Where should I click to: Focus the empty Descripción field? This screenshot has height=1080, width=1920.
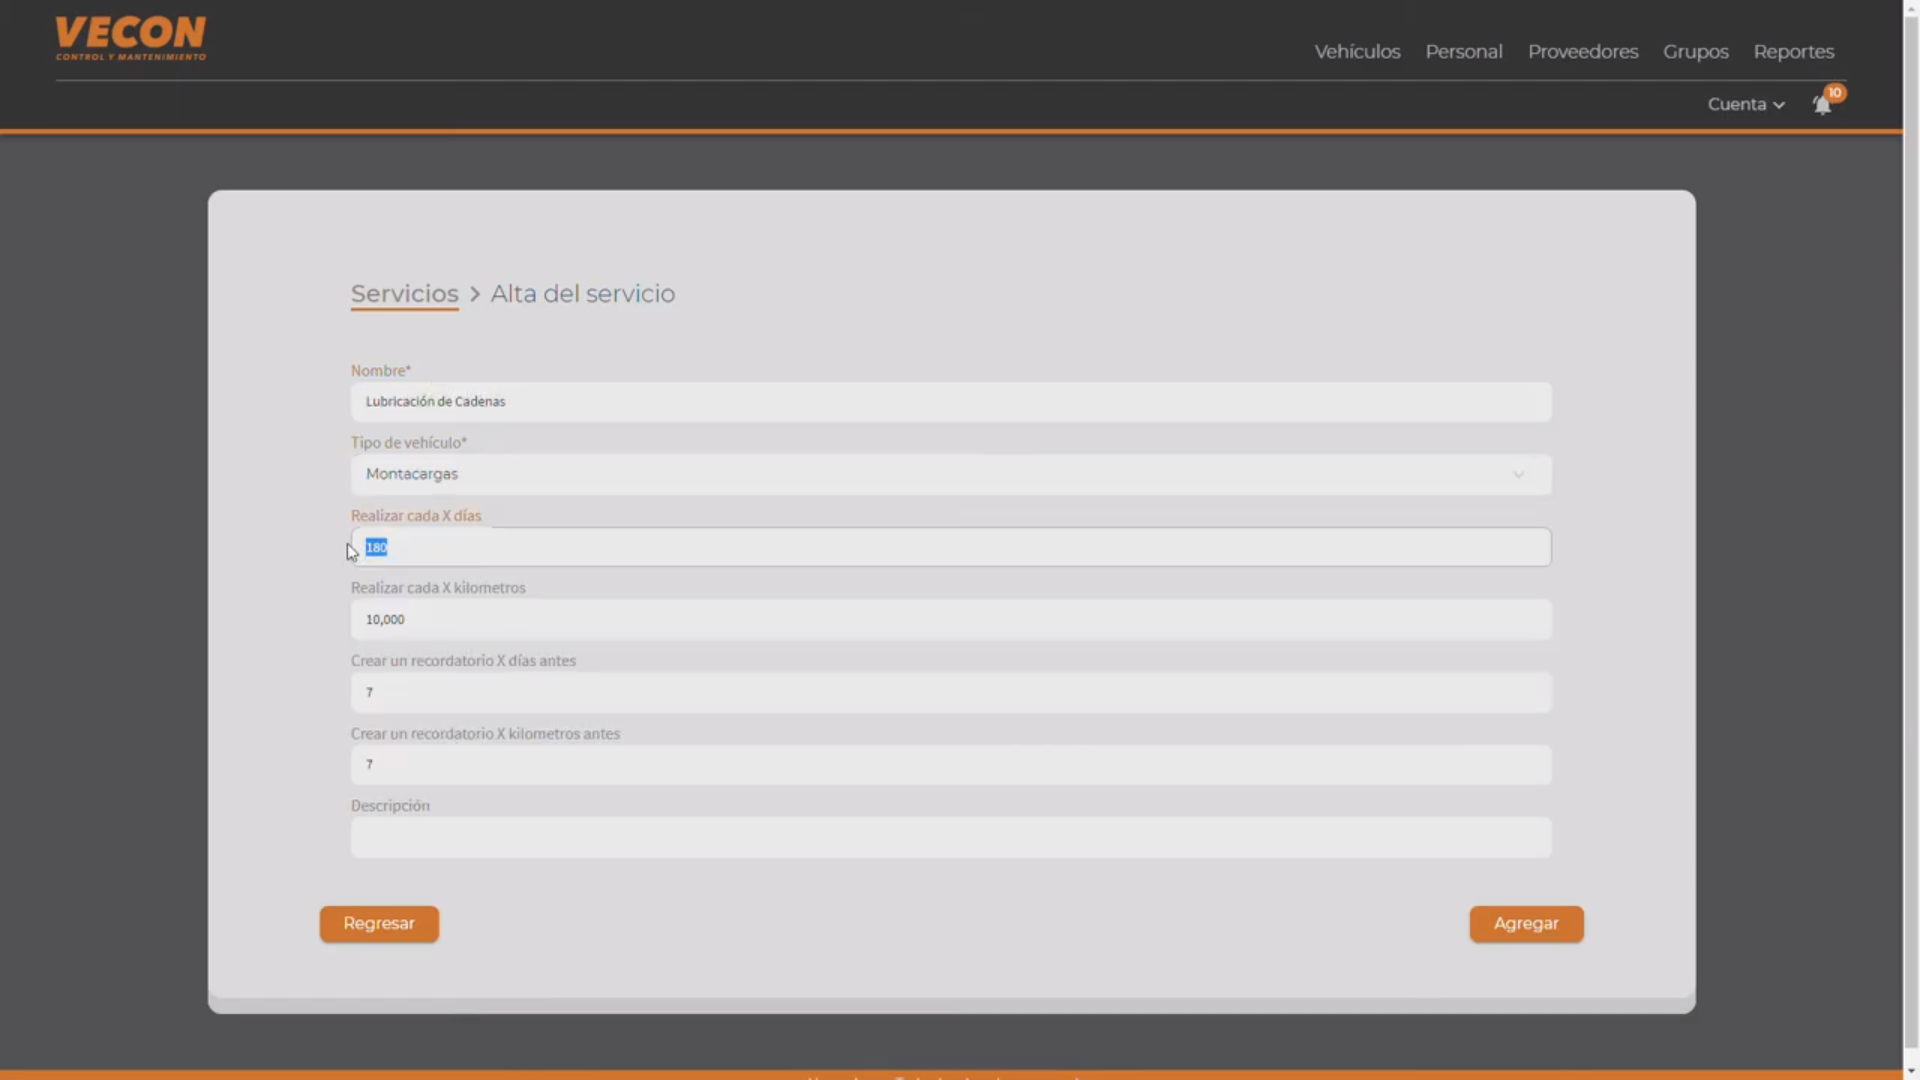tap(950, 838)
